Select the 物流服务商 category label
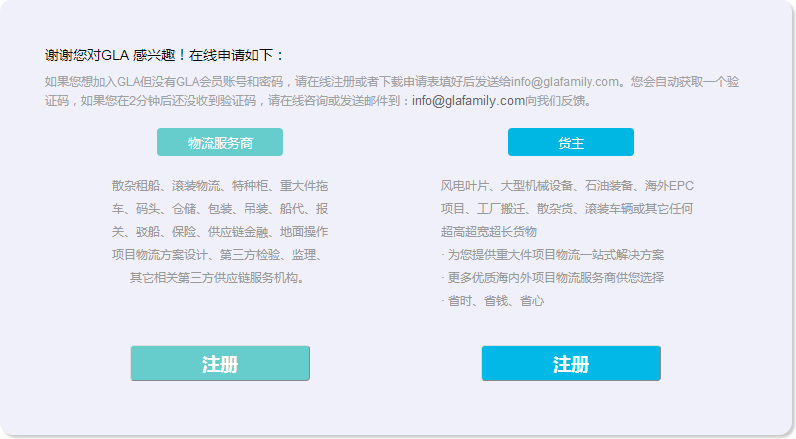Image resolution: width=796 pixels, height=439 pixels. pyautogui.click(x=220, y=143)
